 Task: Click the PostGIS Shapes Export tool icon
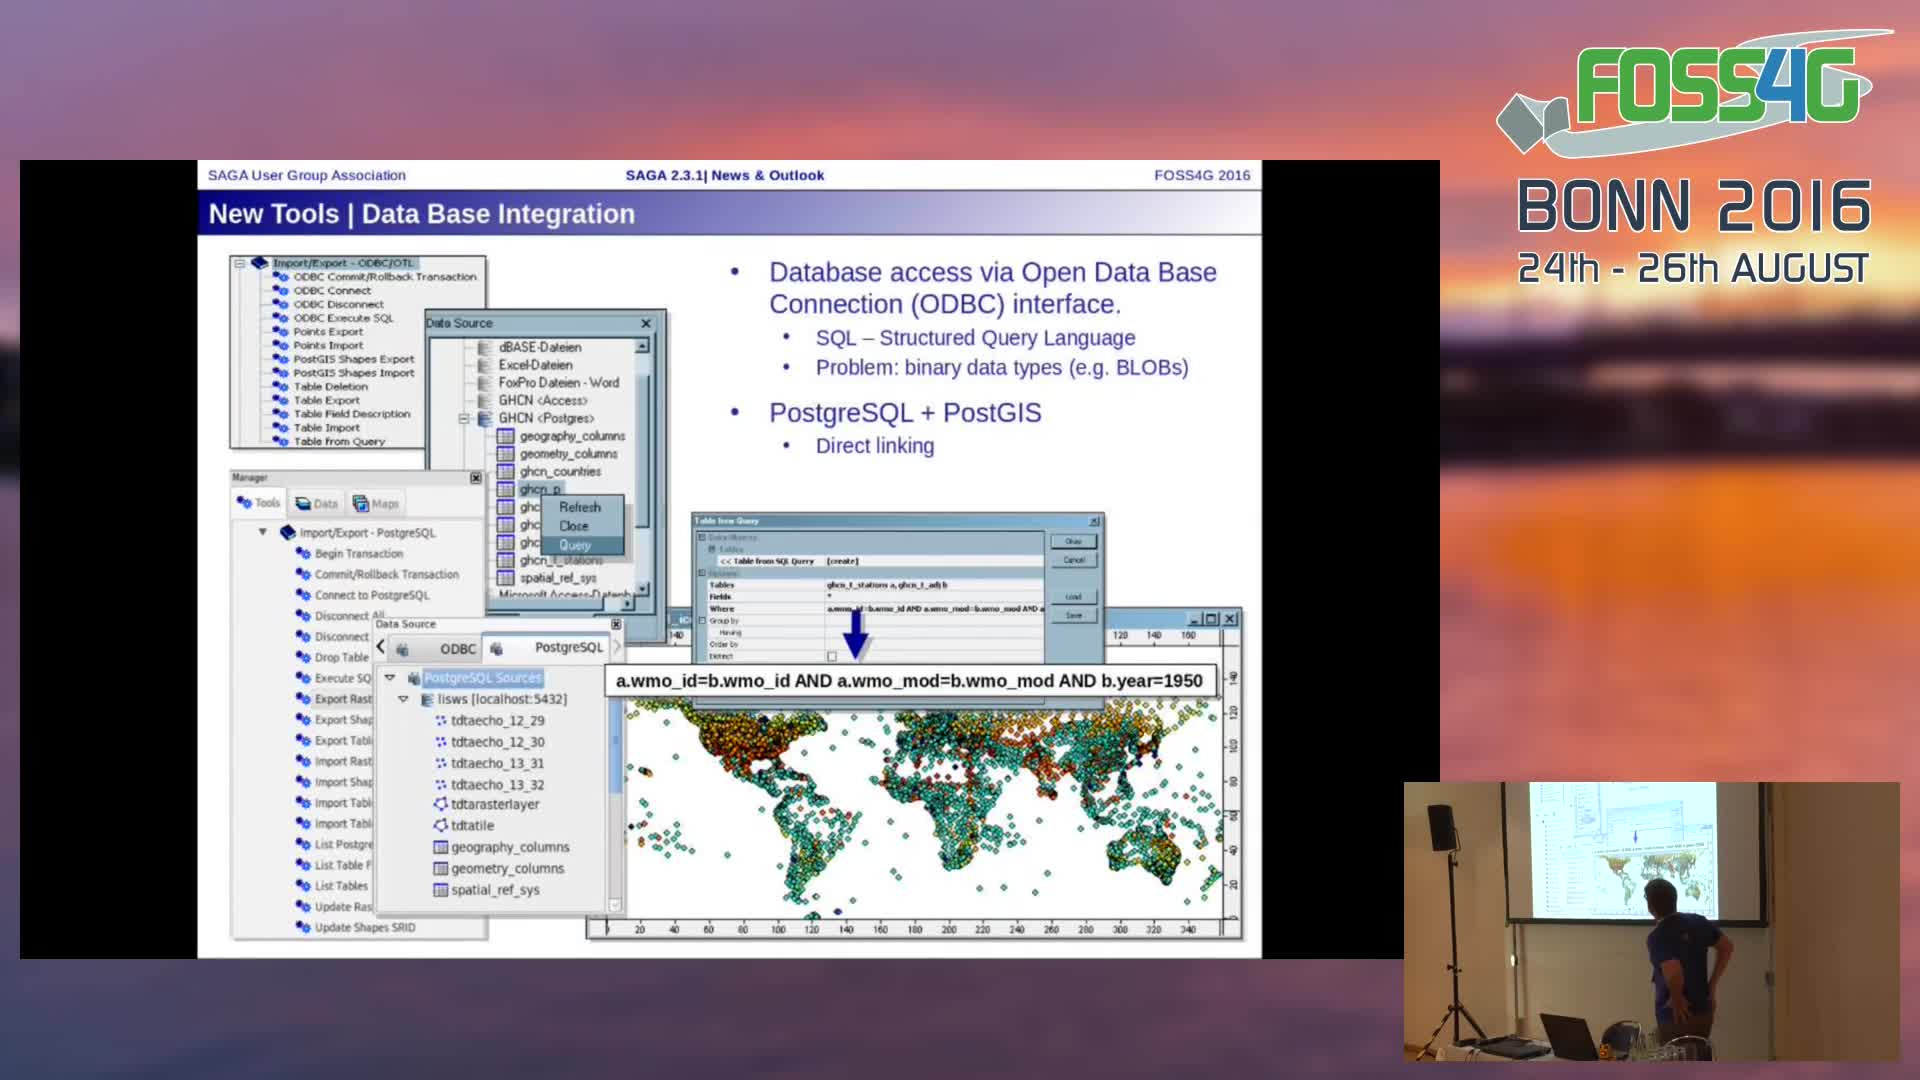[281, 359]
